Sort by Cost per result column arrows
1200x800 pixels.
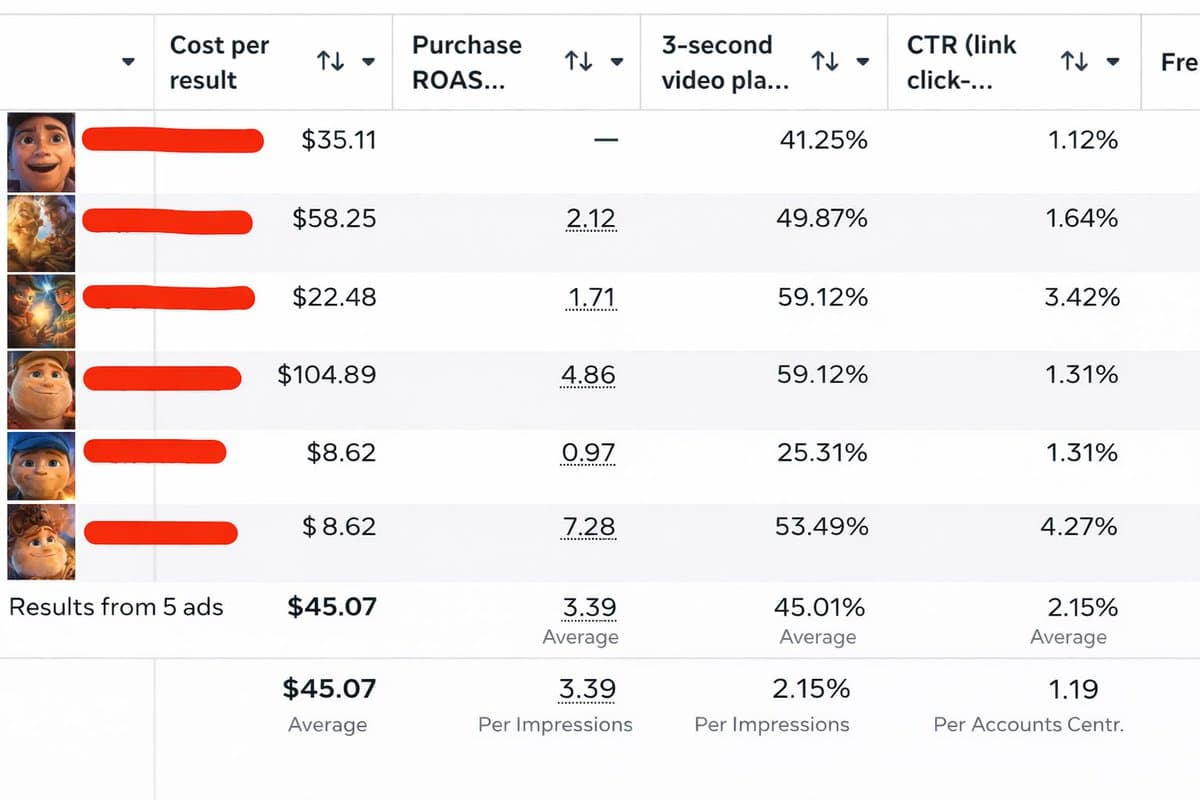(x=331, y=62)
